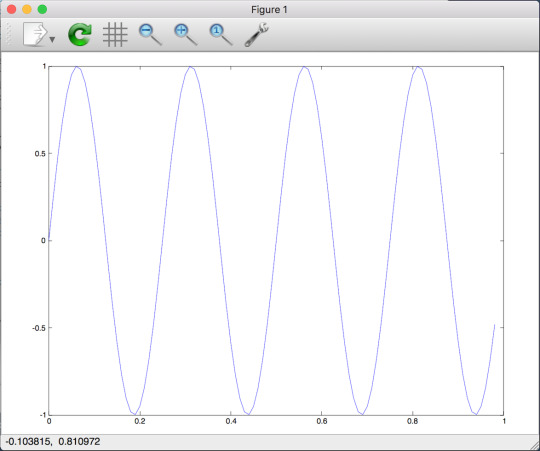The width and height of the screenshot is (540, 451).
Task: Click the 'Figure 1' window title
Action: click(x=269, y=10)
